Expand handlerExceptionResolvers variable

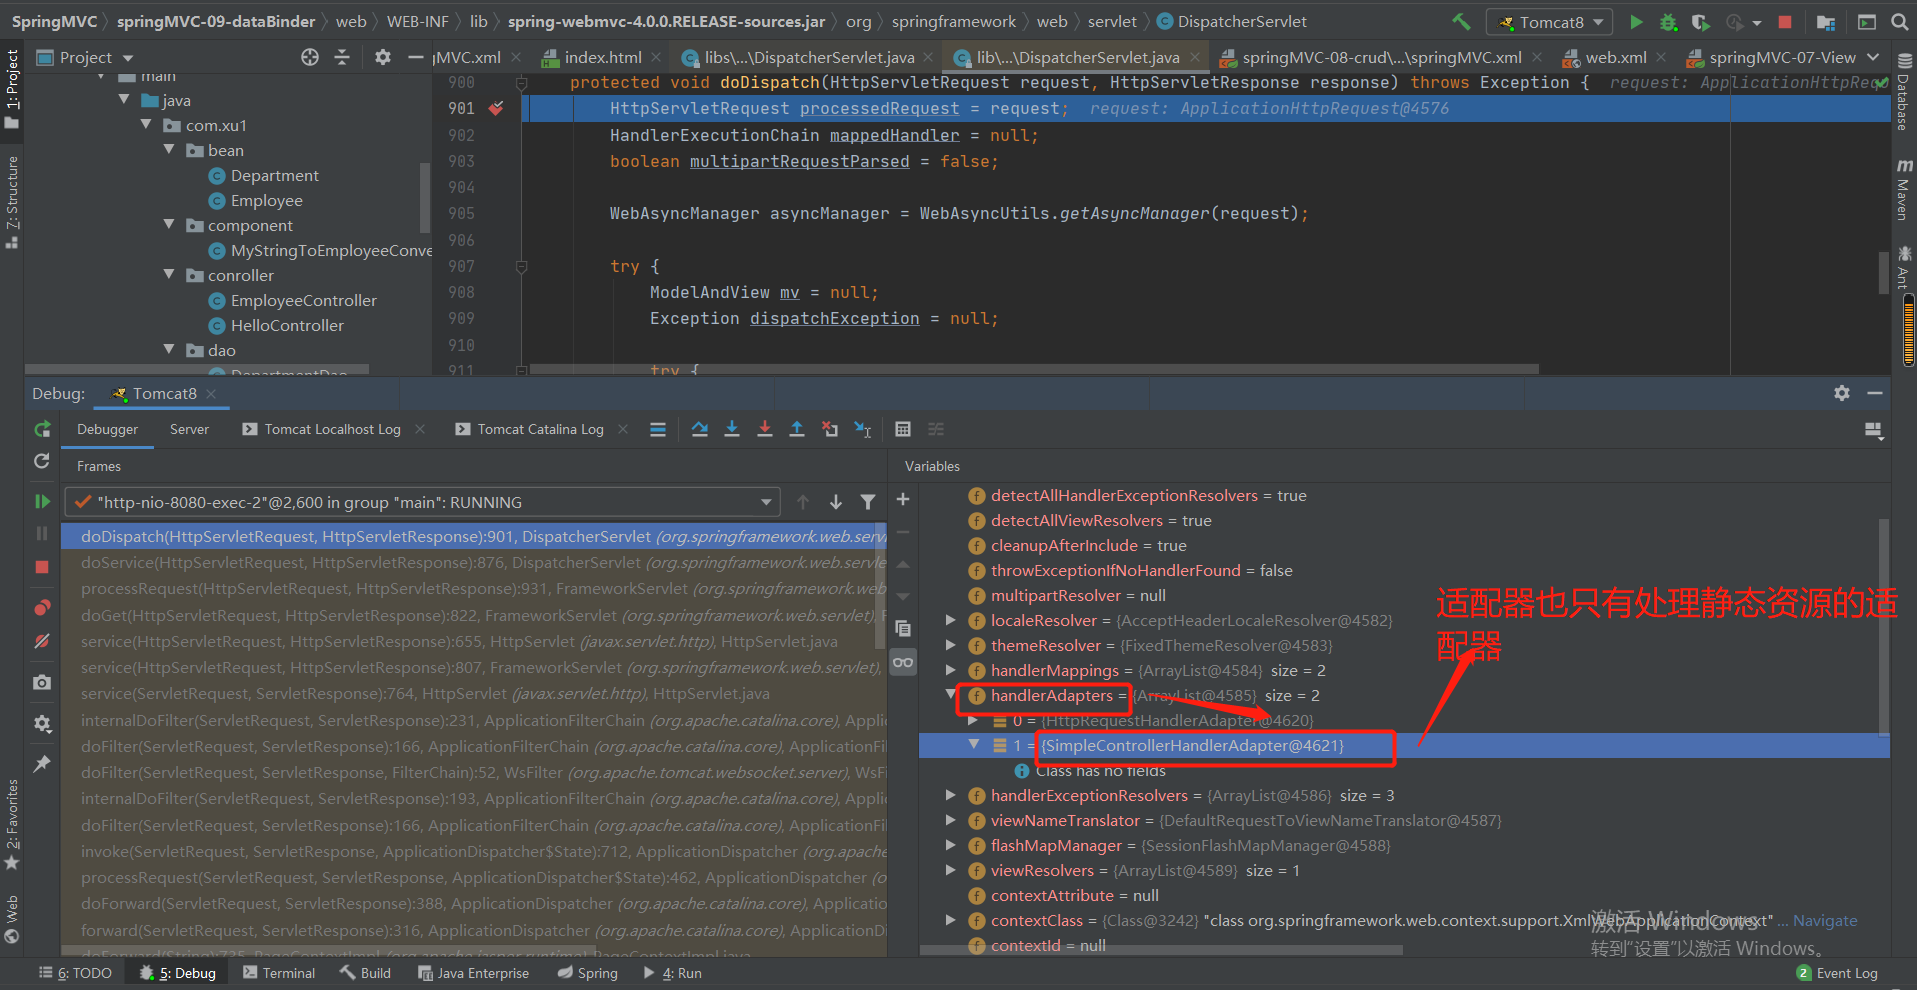pos(951,795)
